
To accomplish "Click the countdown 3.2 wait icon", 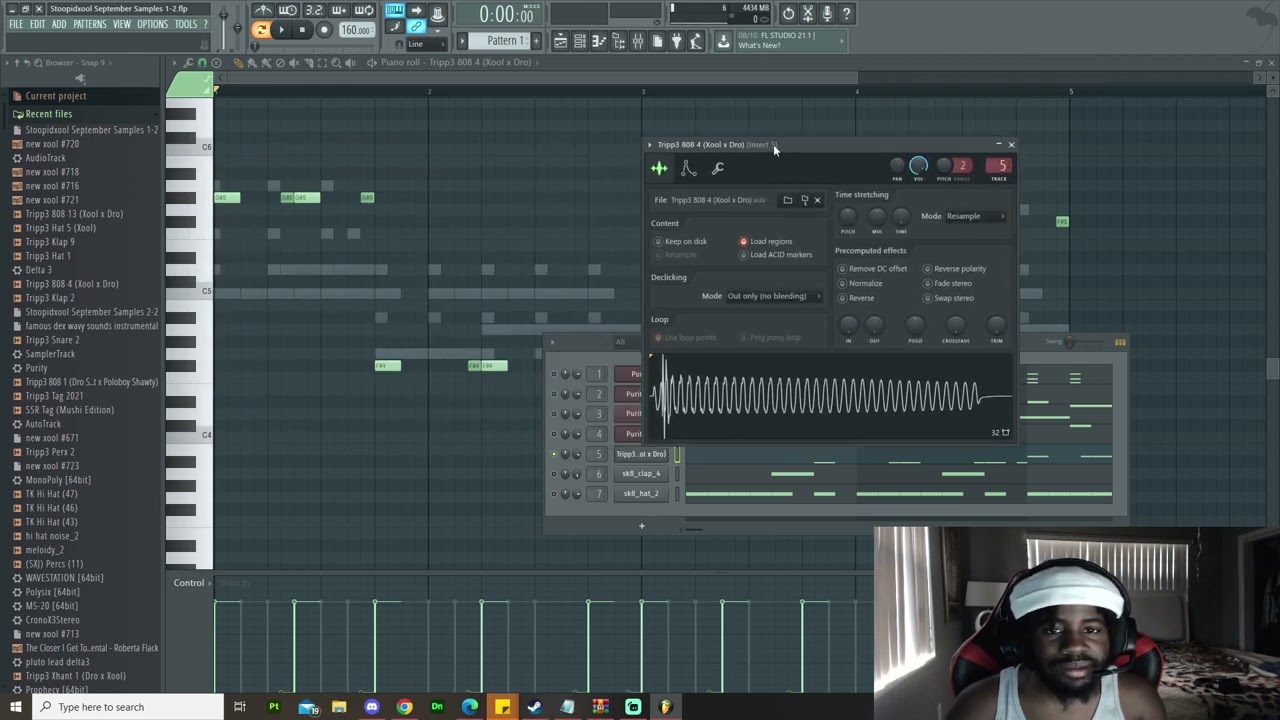I will click(x=314, y=11).
